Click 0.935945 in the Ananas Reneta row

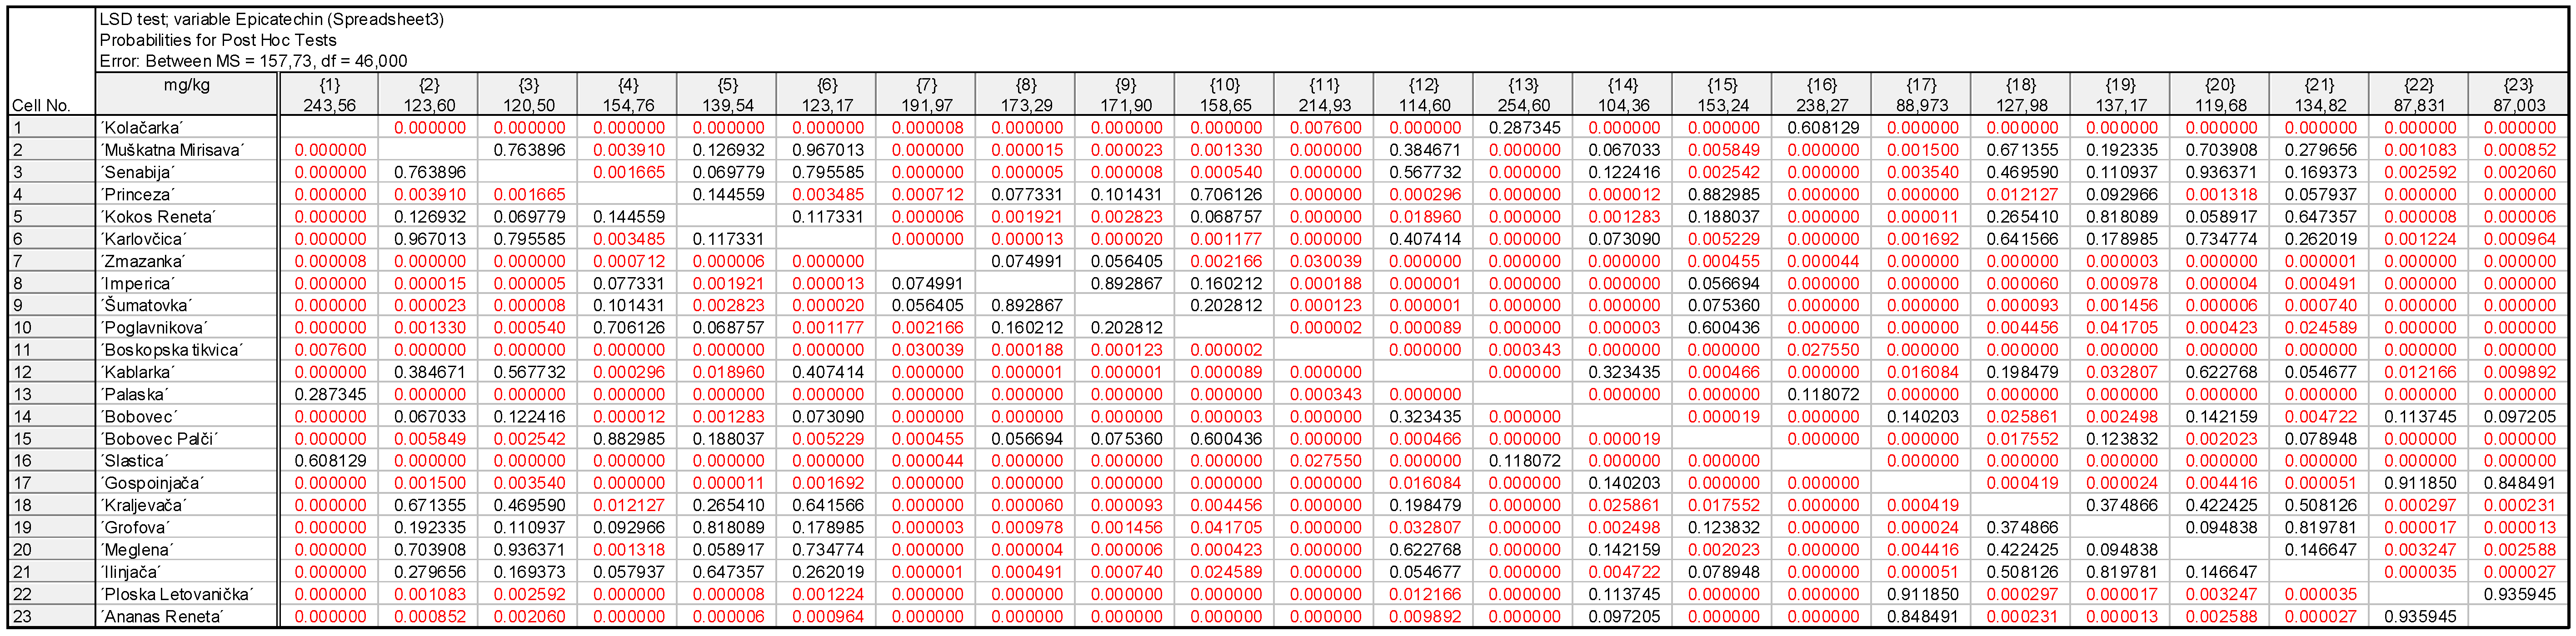(2419, 616)
